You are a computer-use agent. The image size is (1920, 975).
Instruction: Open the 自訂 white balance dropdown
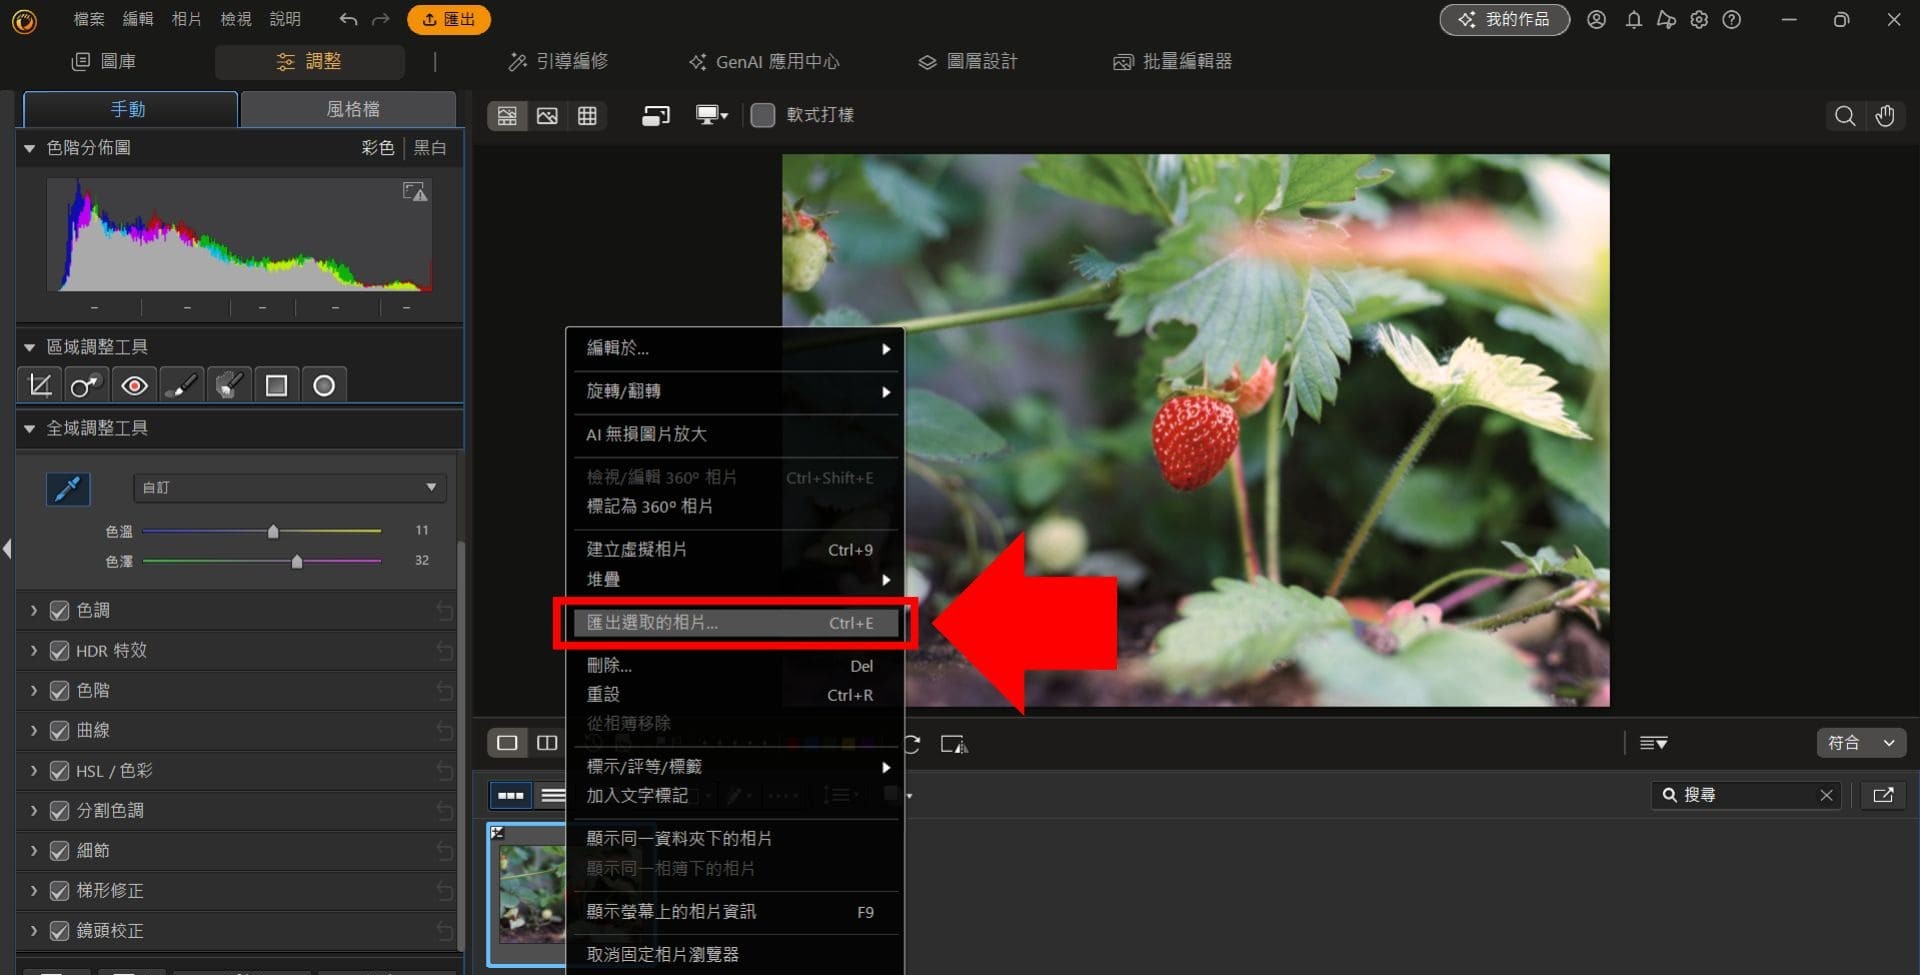[288, 487]
